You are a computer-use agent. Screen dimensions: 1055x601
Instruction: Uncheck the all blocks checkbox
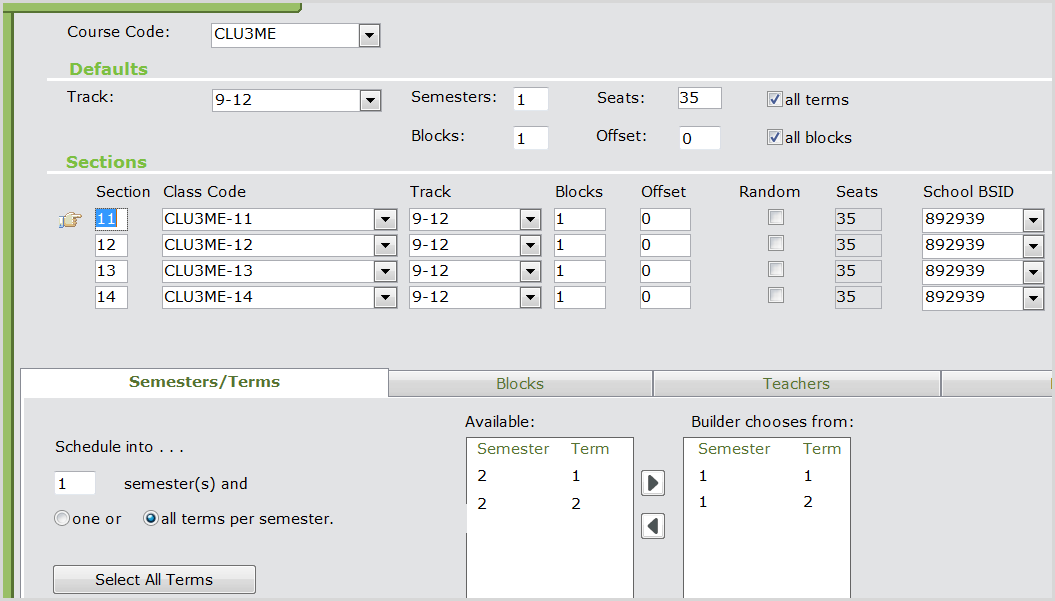pyautogui.click(x=774, y=138)
